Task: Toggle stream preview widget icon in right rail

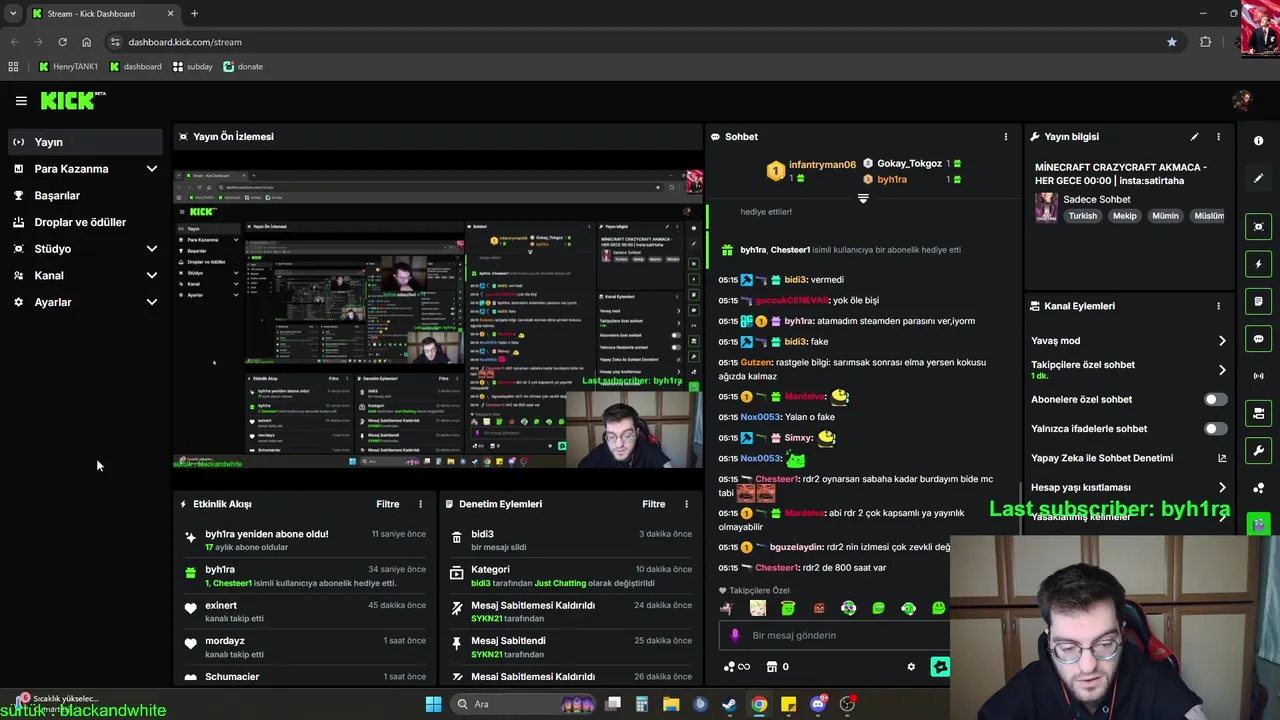Action: pyautogui.click(x=1258, y=227)
